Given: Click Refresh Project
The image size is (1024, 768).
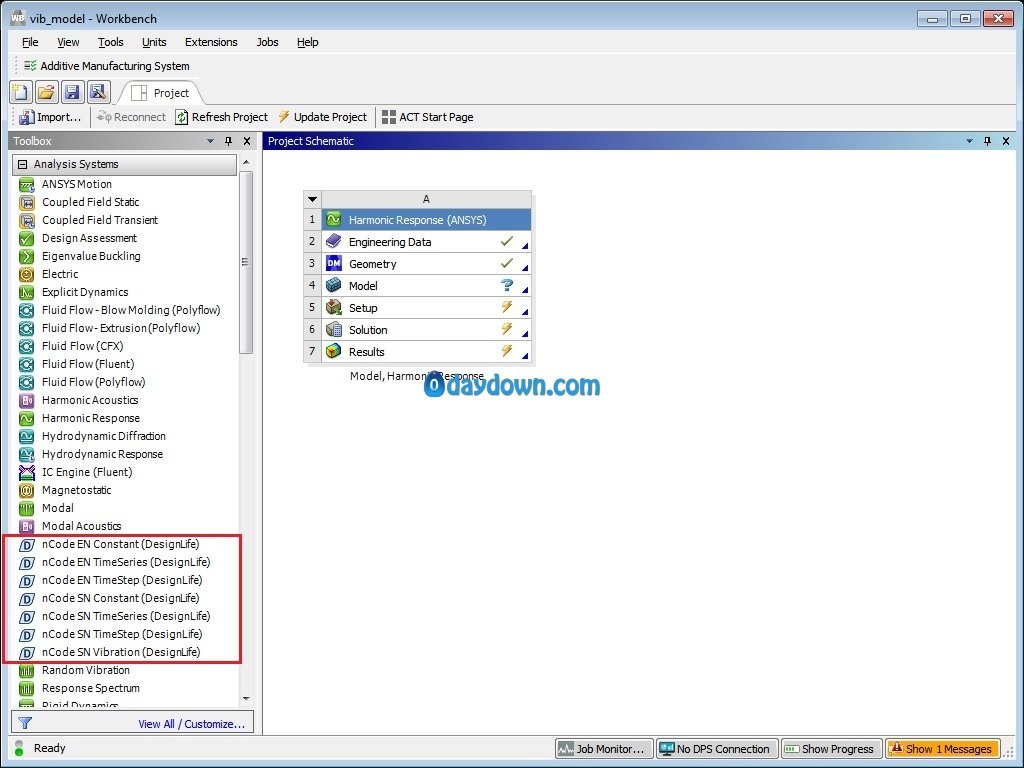Looking at the screenshot, I should click(221, 117).
